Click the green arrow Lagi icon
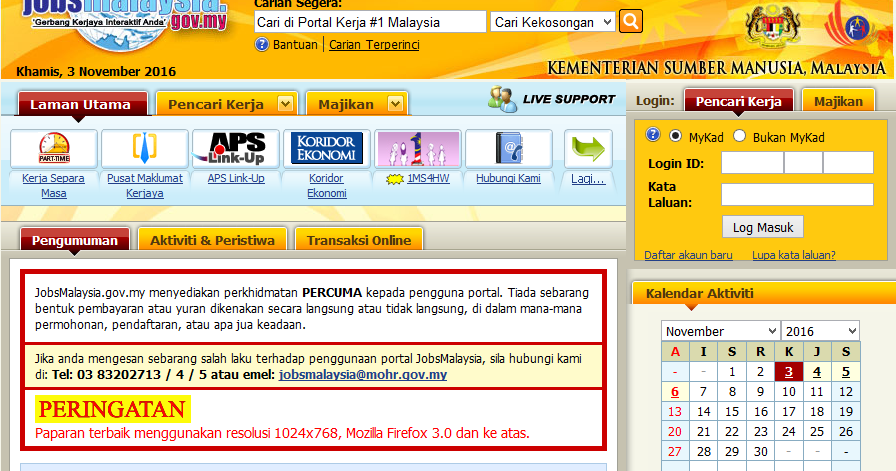Image resolution: width=896 pixels, height=471 pixels. point(588,148)
